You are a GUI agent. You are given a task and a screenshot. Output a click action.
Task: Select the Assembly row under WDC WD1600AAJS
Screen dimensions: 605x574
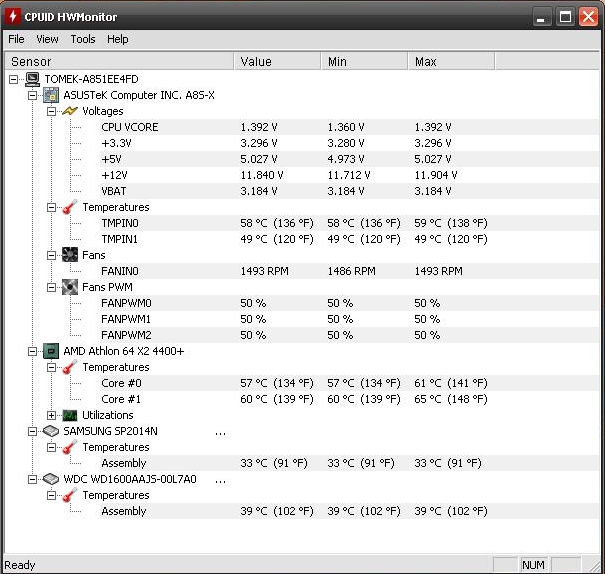pyautogui.click(x=349, y=511)
